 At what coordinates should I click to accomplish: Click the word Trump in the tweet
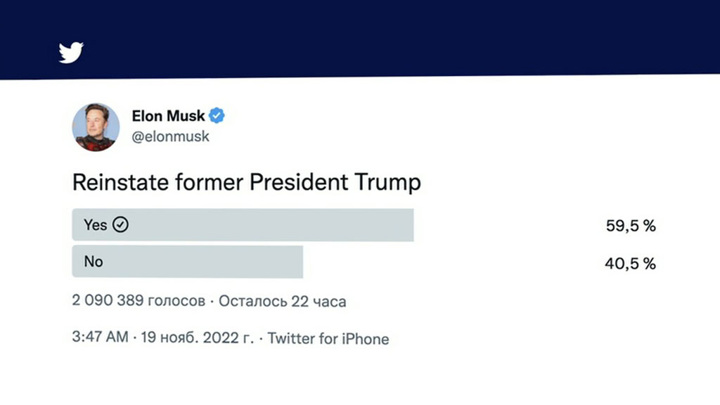pos(388,182)
